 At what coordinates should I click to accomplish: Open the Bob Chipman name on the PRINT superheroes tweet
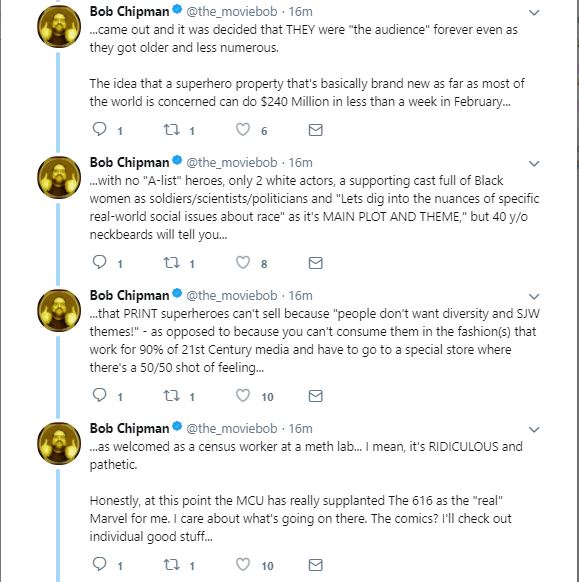tap(129, 295)
